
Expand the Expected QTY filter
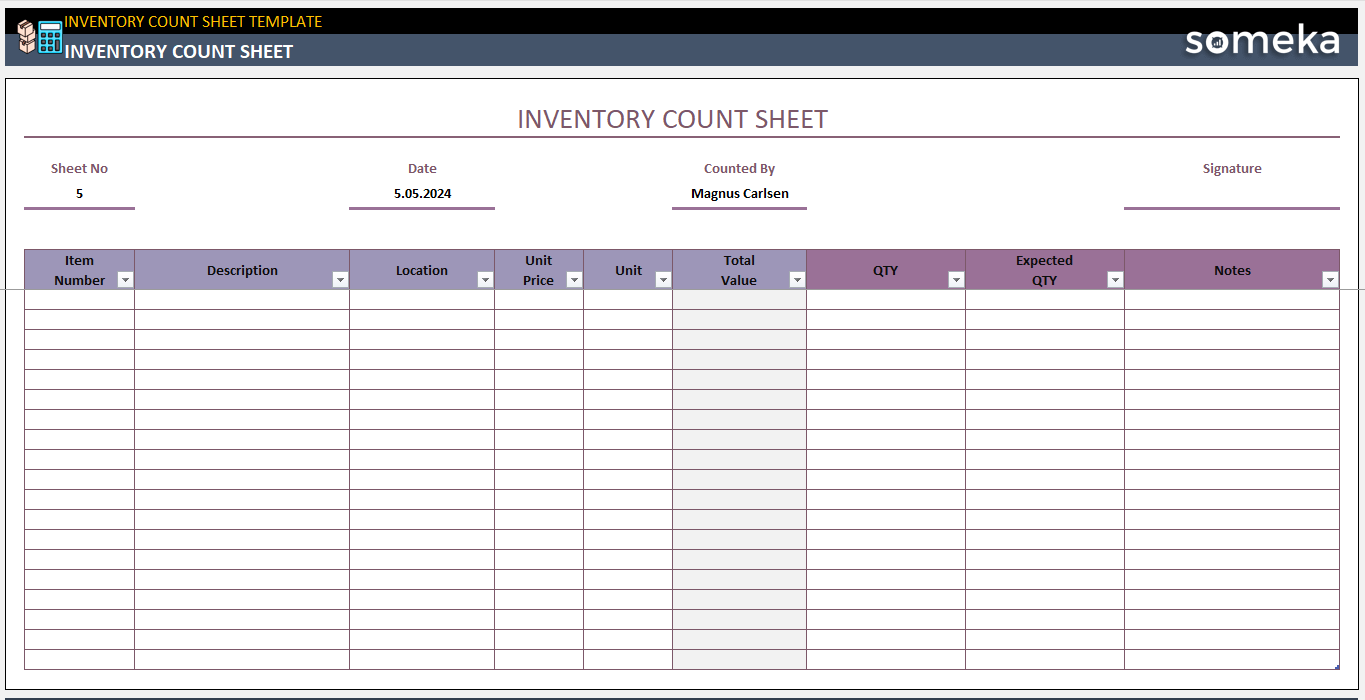[x=1115, y=280]
